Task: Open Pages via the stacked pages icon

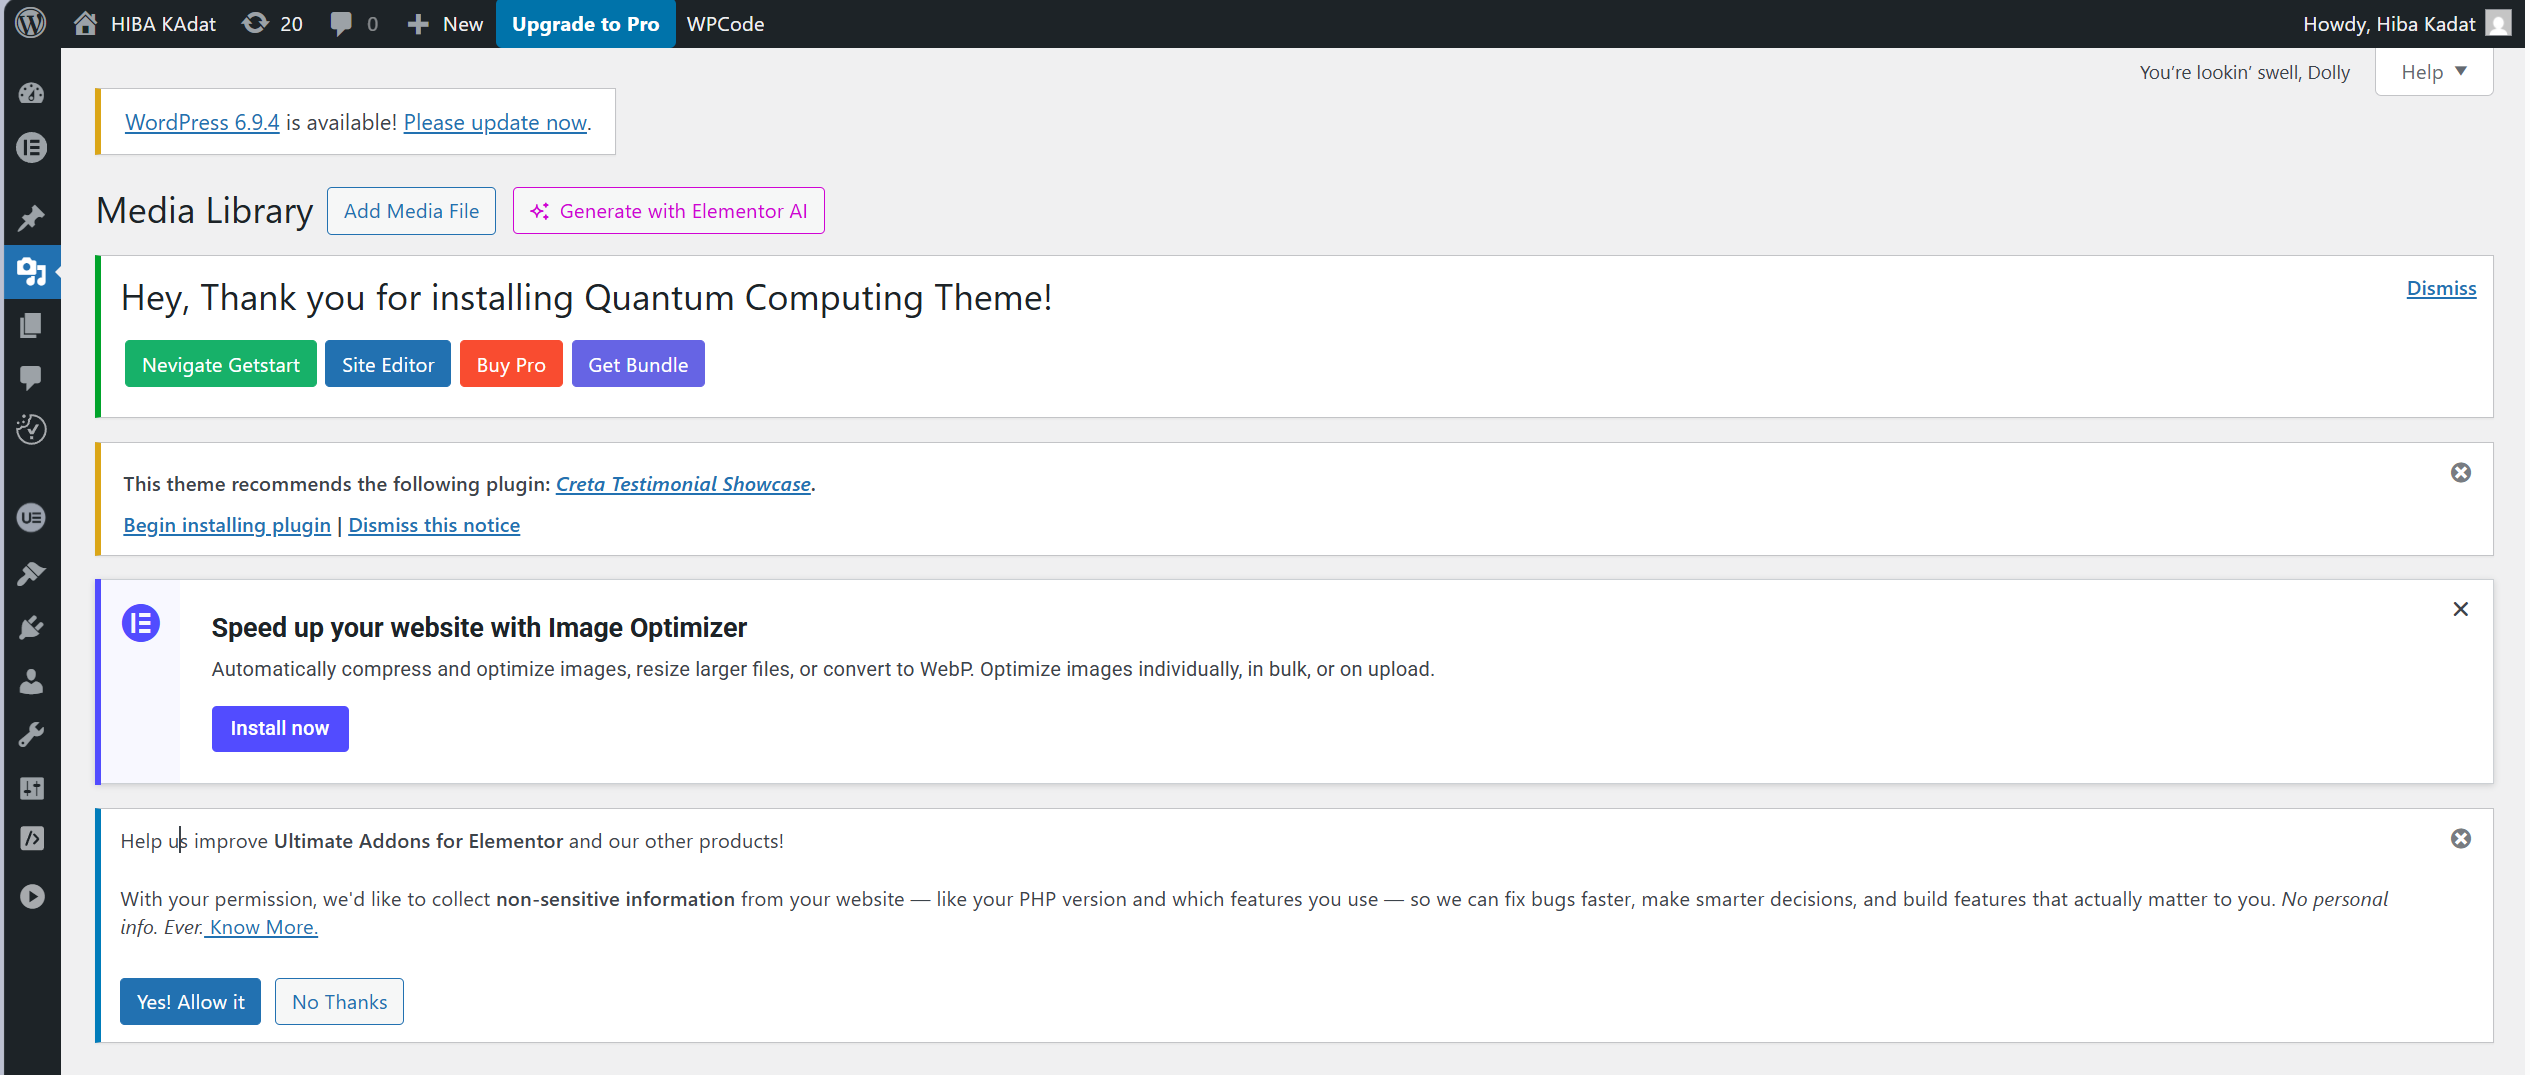Action: coord(31,325)
